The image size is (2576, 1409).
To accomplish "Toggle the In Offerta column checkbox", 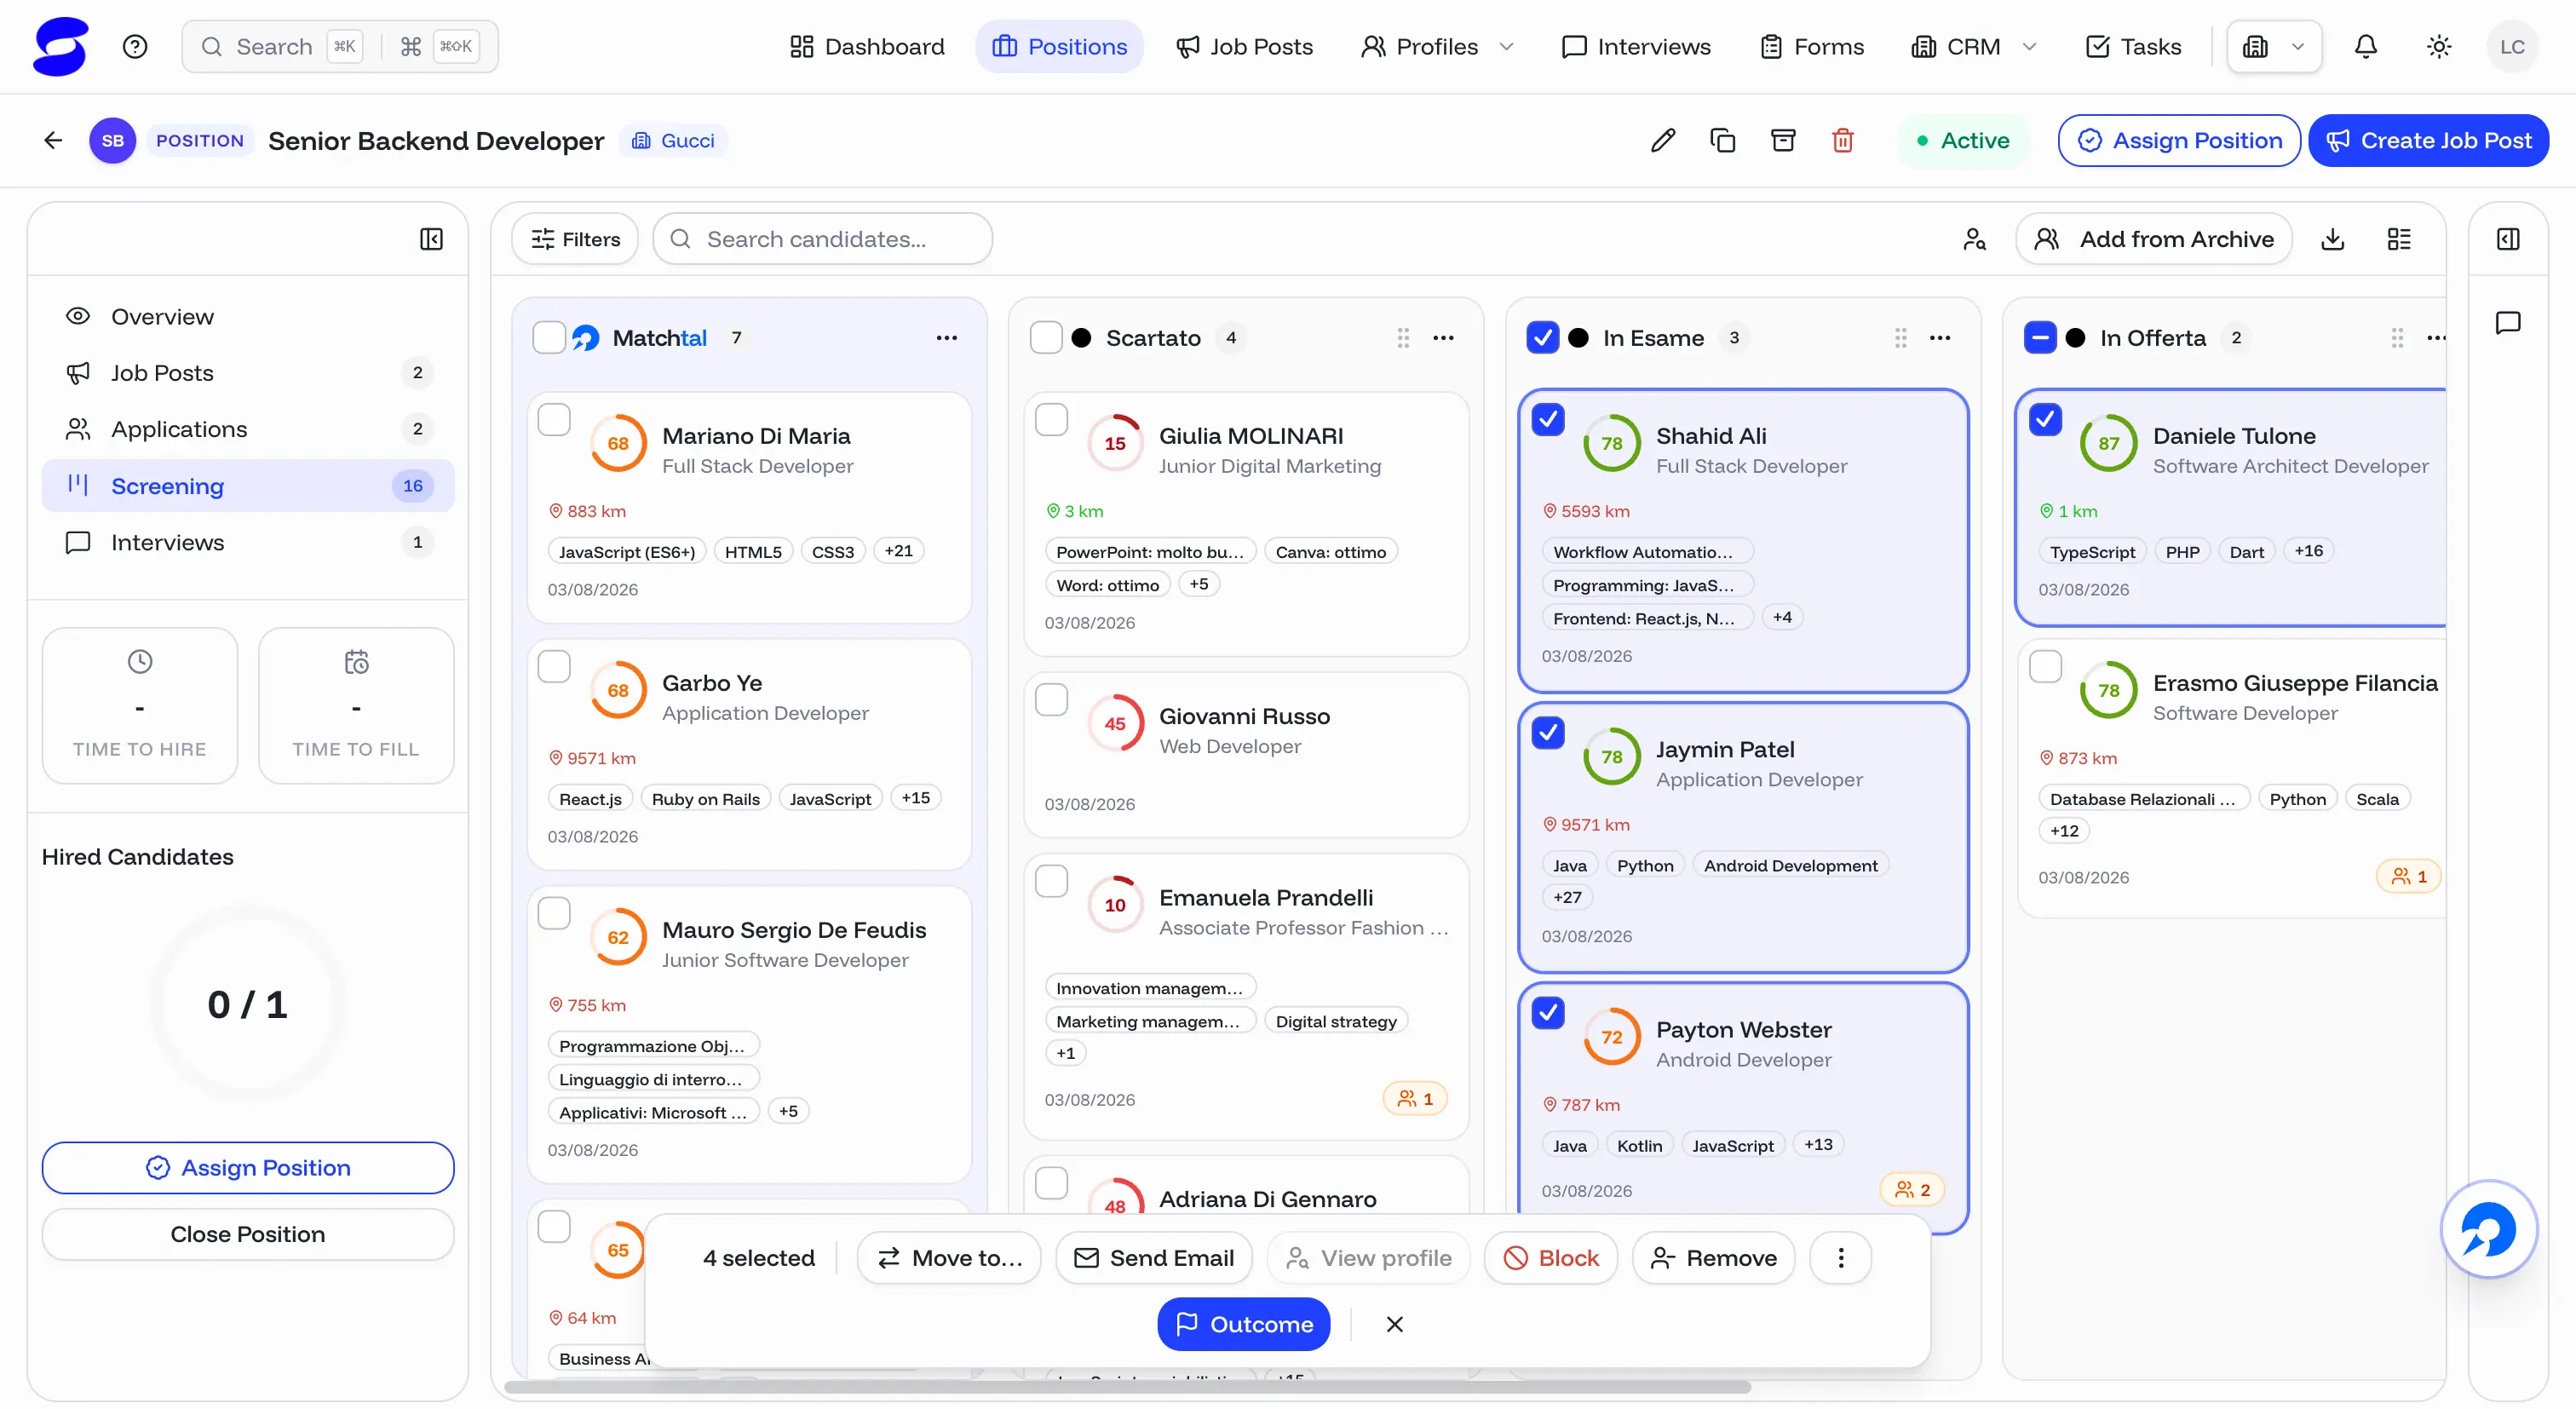I will click(2040, 338).
